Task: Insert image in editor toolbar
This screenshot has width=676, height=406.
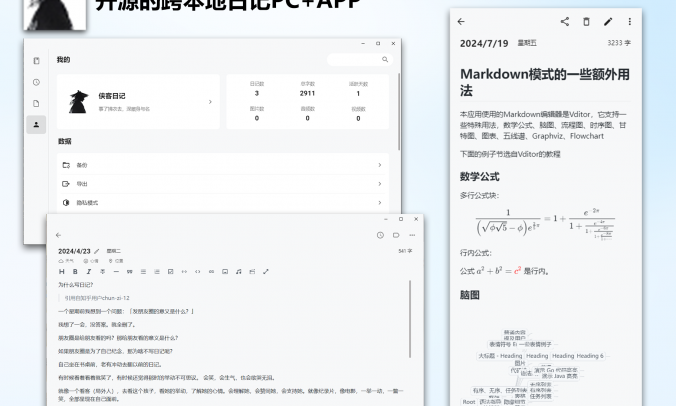Action: point(225,272)
